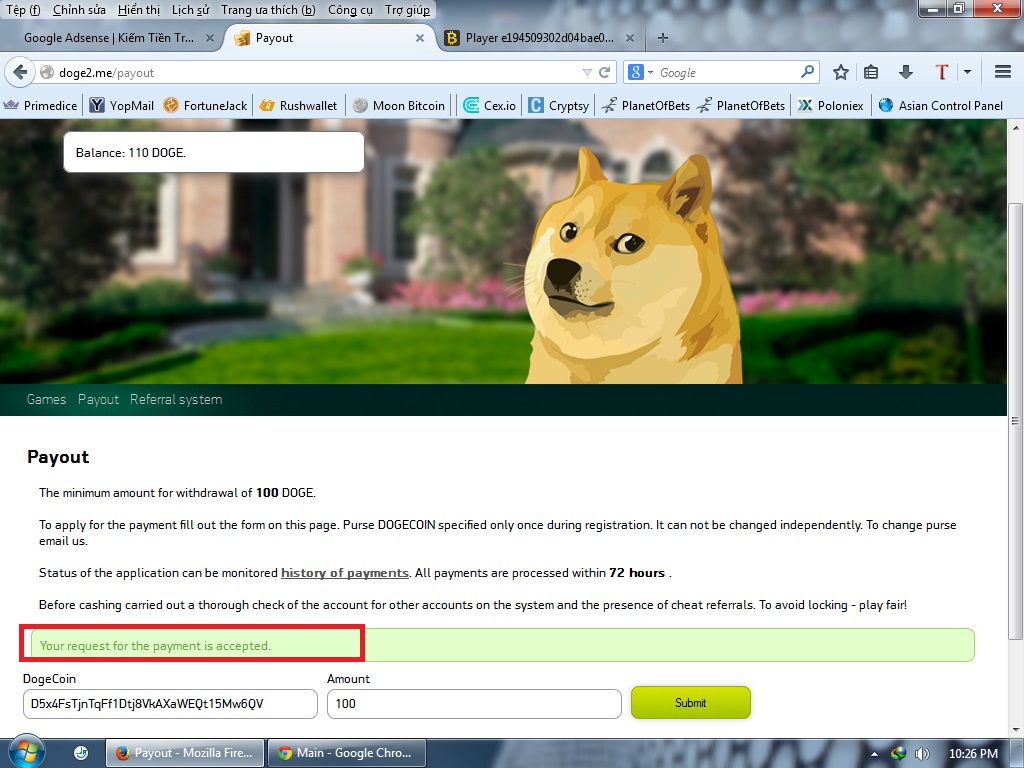Switch to Payout - Mozilla Firefox taskbar button

(x=185, y=753)
